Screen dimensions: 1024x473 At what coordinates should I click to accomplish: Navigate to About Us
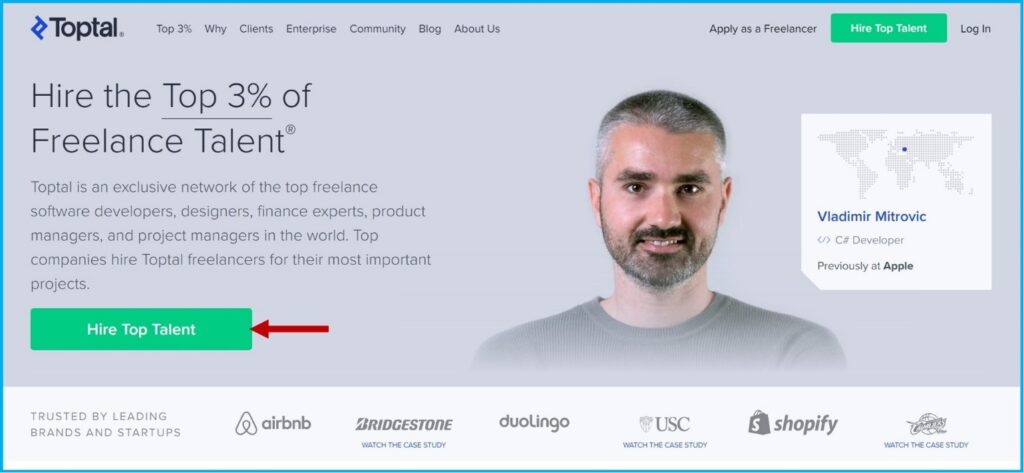point(477,29)
